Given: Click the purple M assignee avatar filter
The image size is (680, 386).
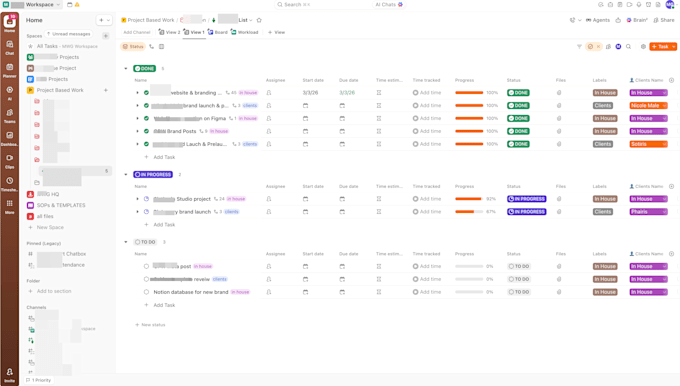Looking at the screenshot, I should tap(618, 46).
